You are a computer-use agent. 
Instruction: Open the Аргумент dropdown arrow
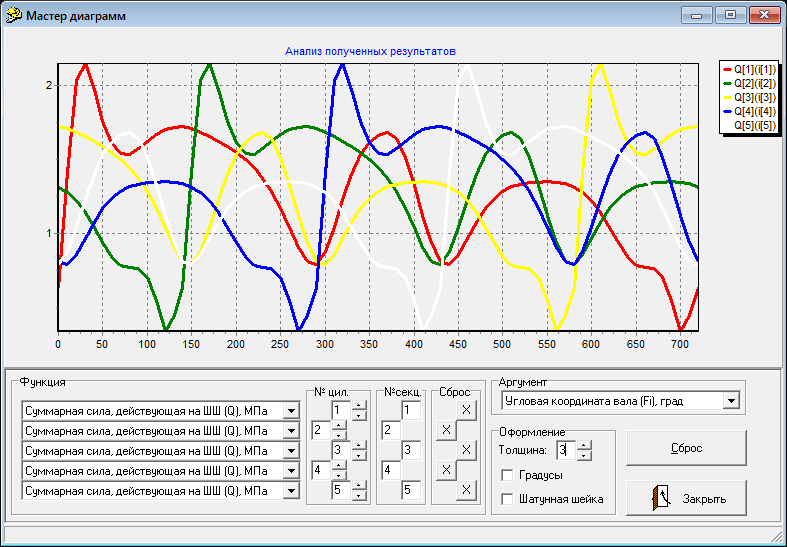[731, 400]
